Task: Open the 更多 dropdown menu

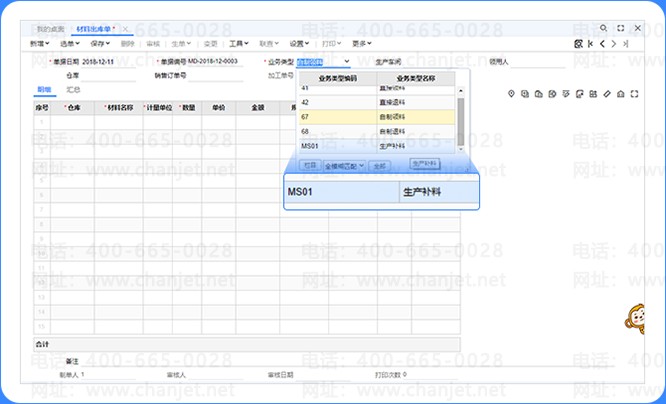Action: tap(361, 43)
